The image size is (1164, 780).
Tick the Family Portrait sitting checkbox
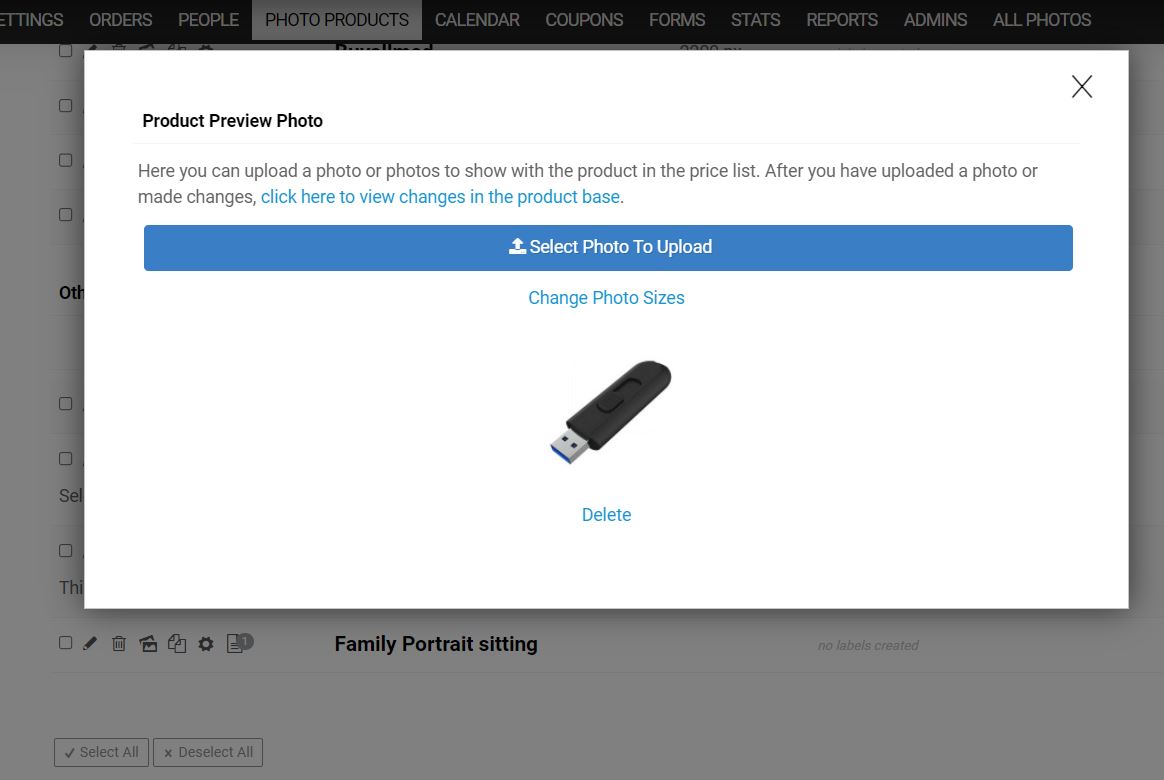pyautogui.click(x=65, y=643)
